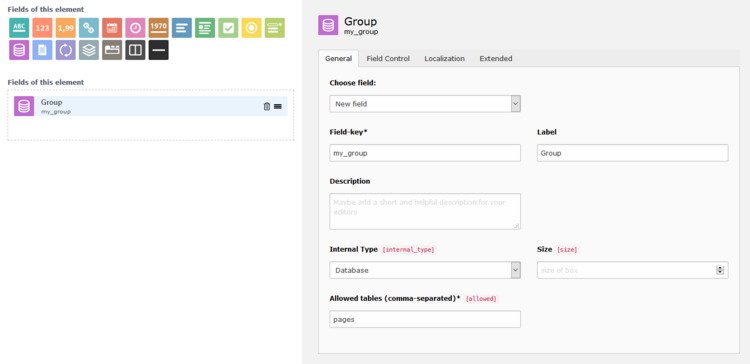The image size is (750, 364).
Task: Open the Choose field dropdown
Action: (x=425, y=104)
